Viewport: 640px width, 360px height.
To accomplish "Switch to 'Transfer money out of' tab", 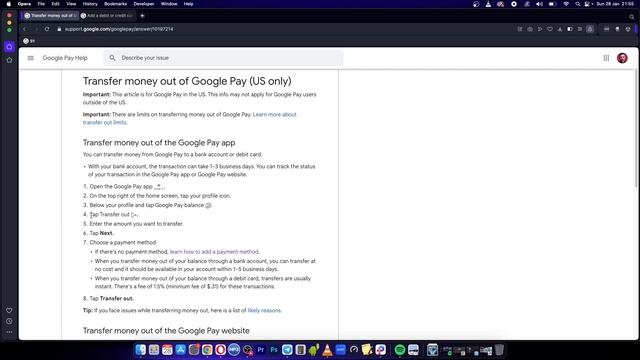I will pos(50,16).
